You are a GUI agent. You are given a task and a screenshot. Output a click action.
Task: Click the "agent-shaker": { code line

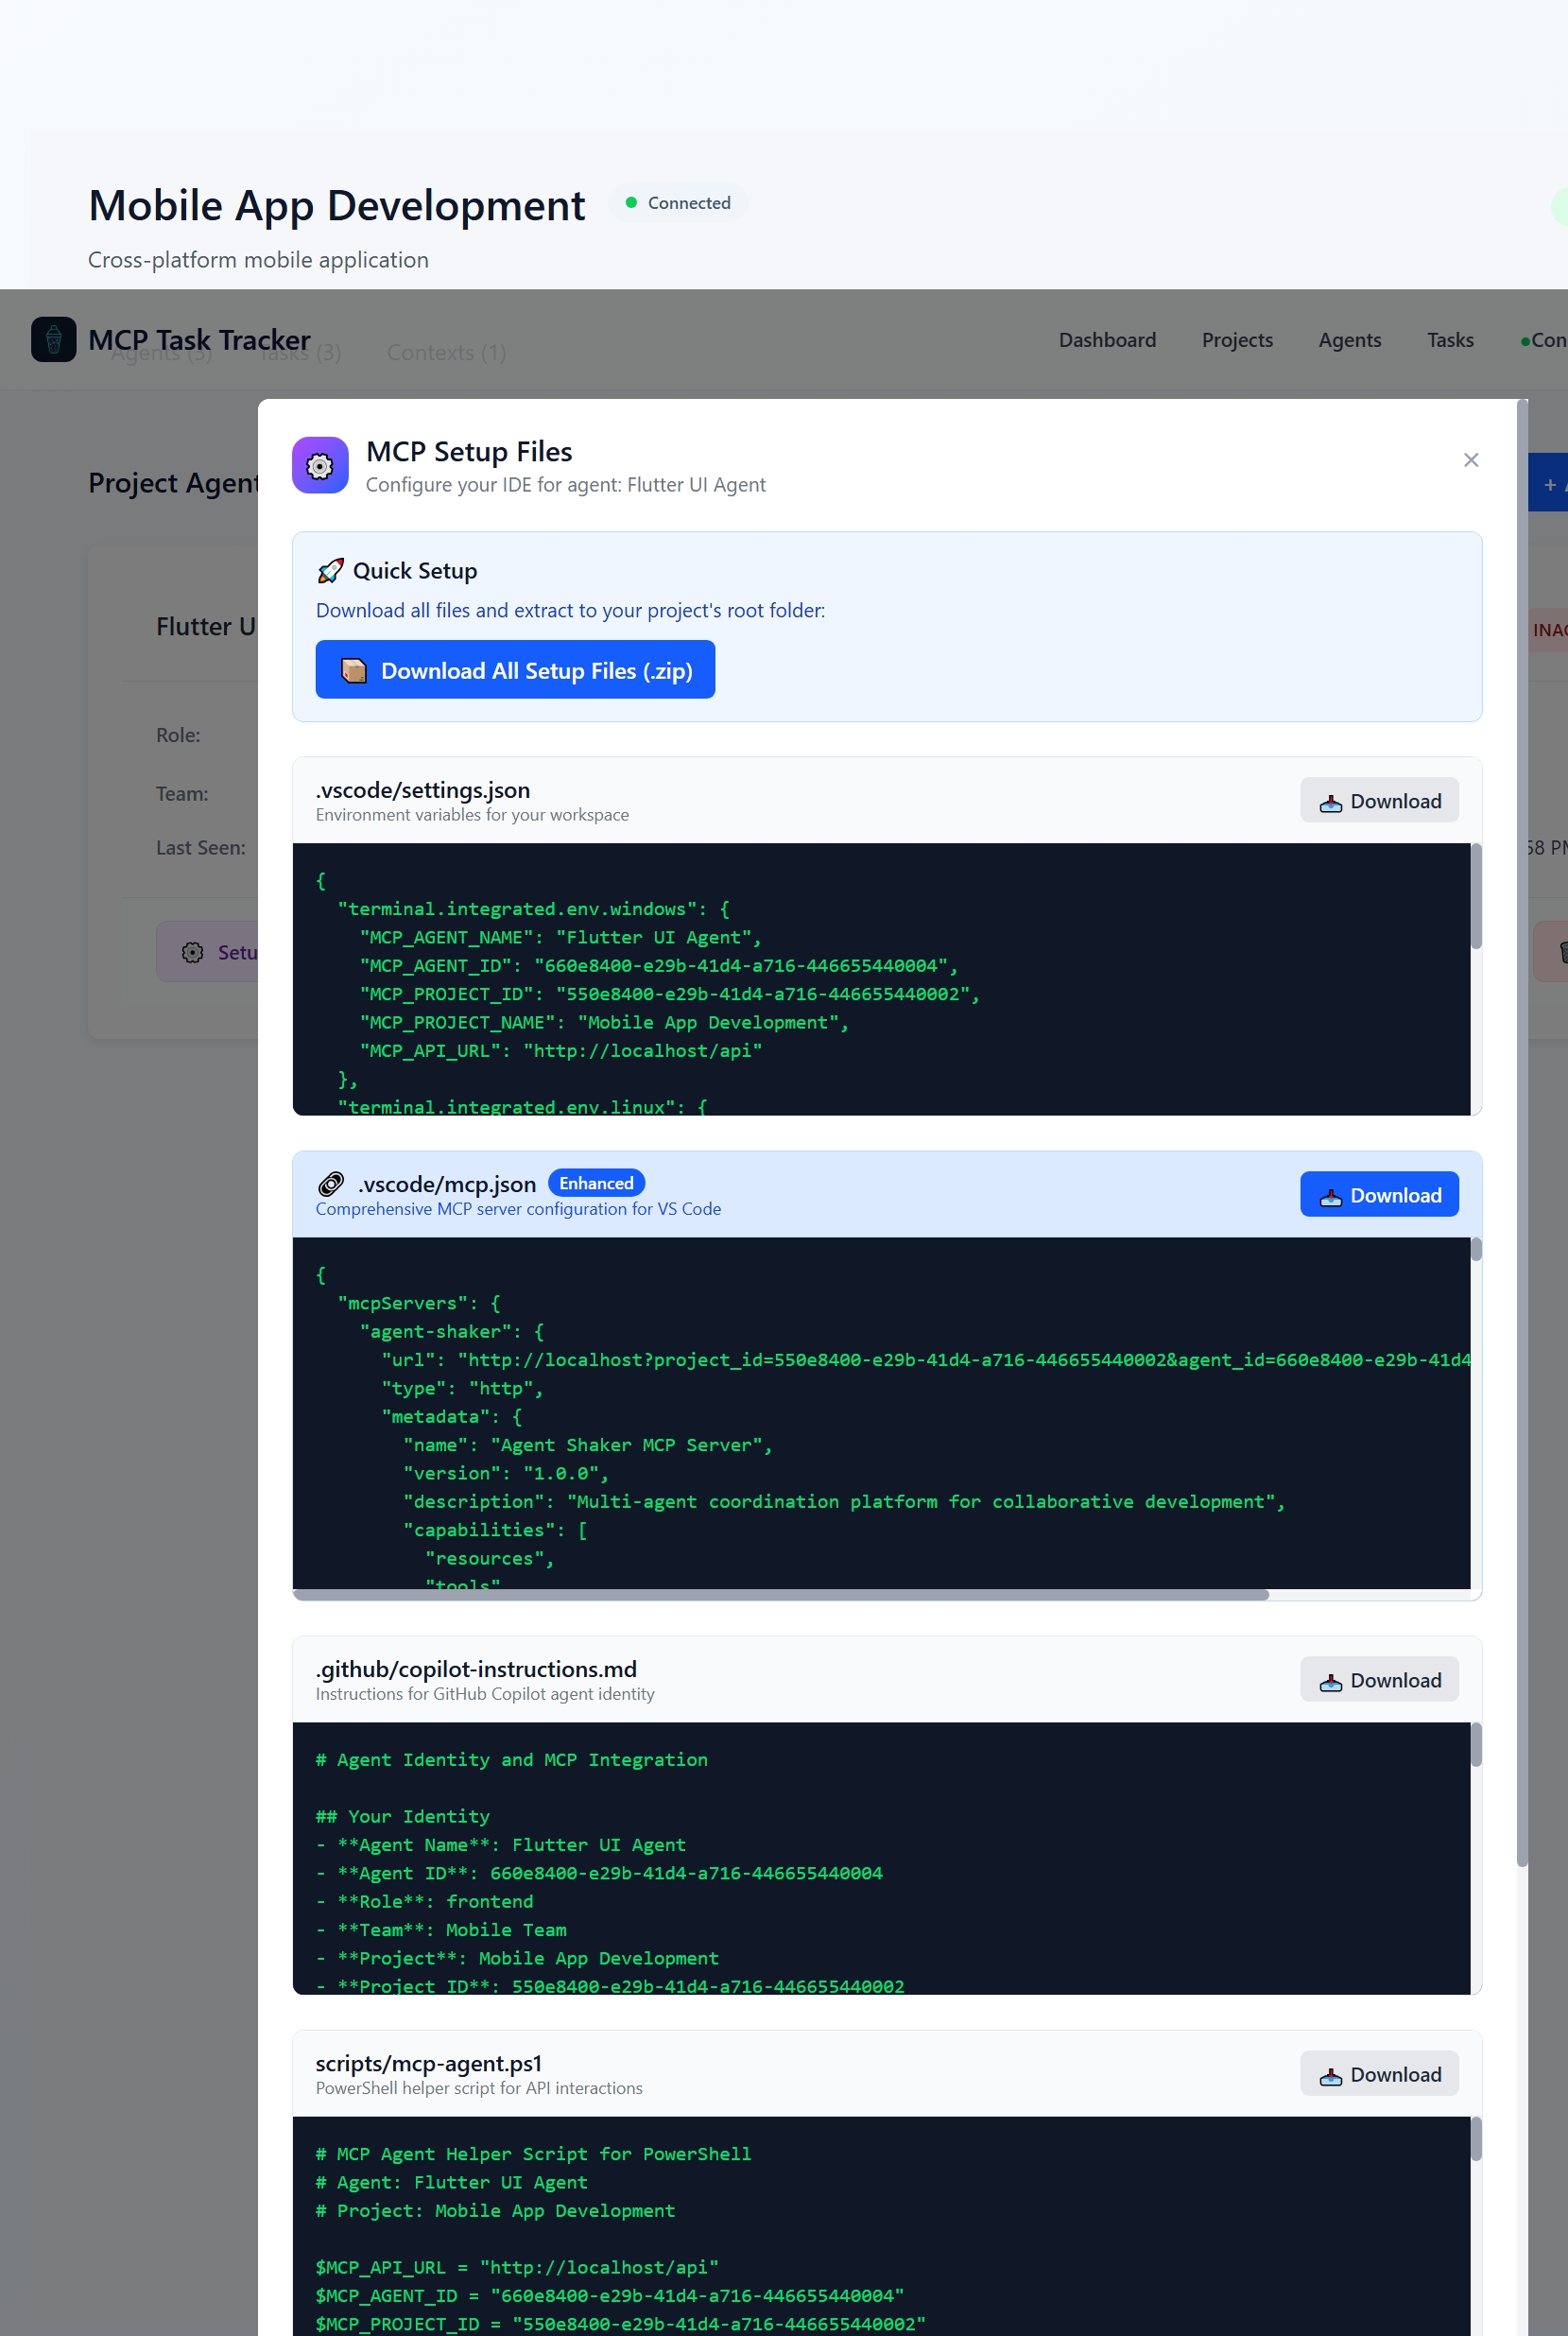[452, 1331]
